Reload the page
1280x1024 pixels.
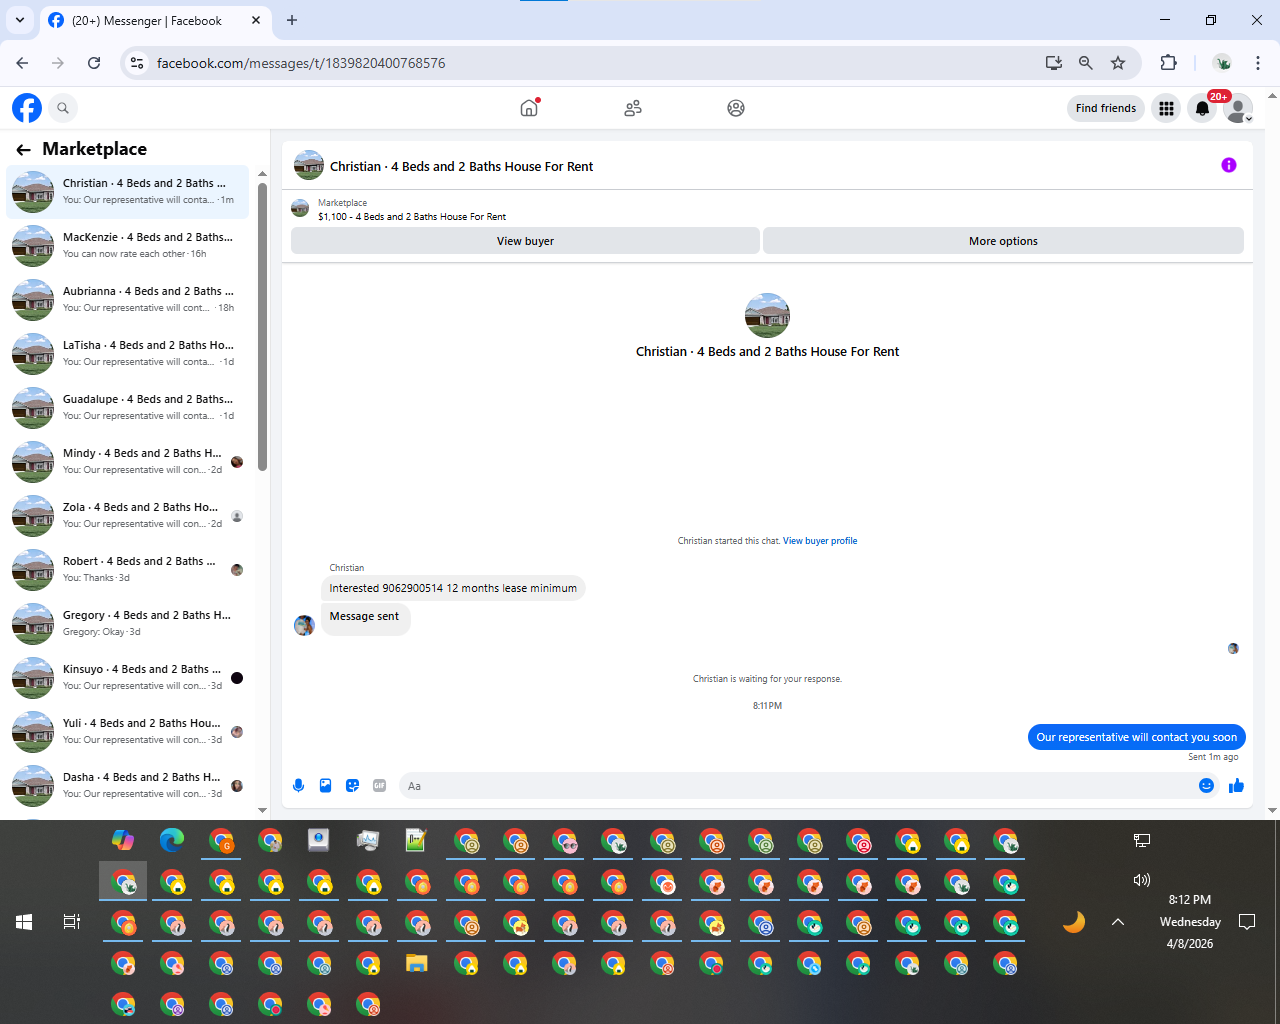tap(94, 63)
